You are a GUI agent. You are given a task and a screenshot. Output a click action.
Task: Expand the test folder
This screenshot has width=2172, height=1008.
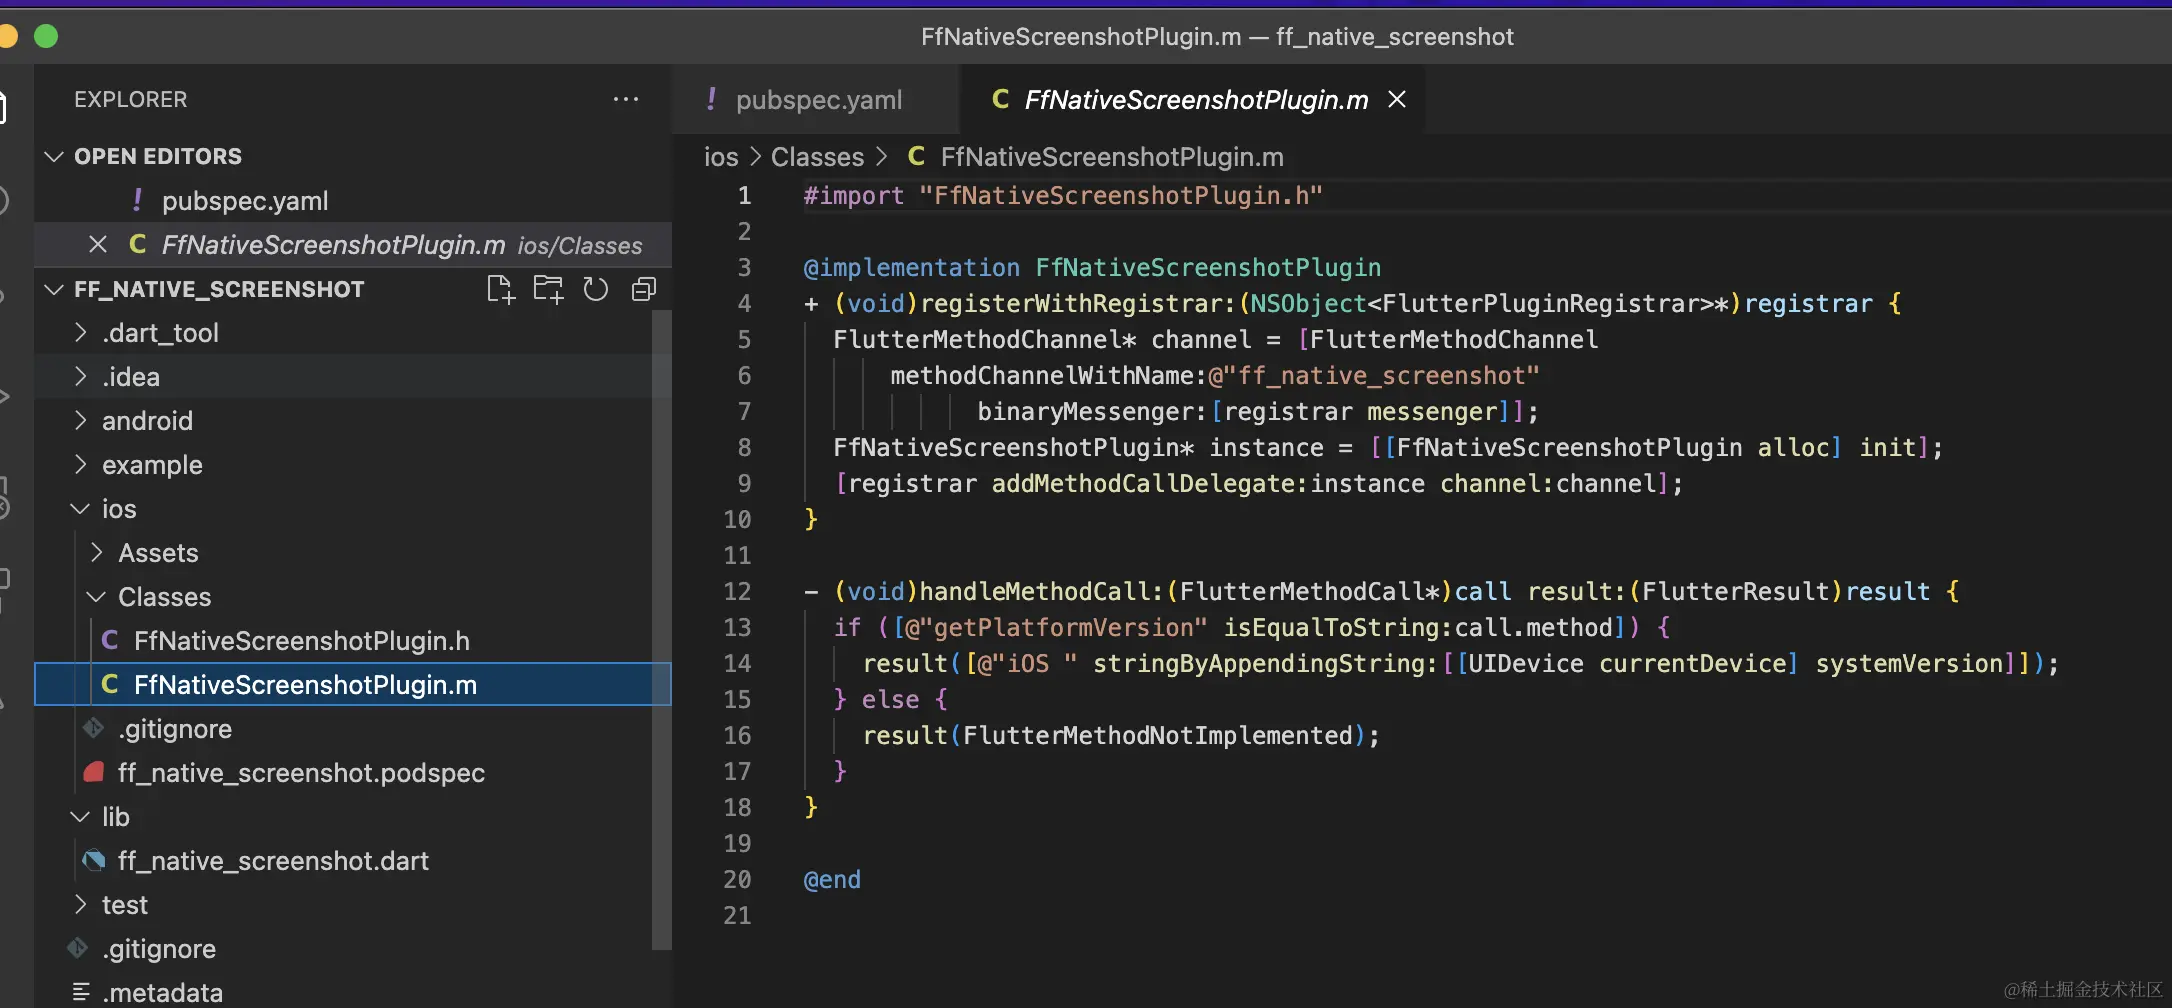click(81, 904)
